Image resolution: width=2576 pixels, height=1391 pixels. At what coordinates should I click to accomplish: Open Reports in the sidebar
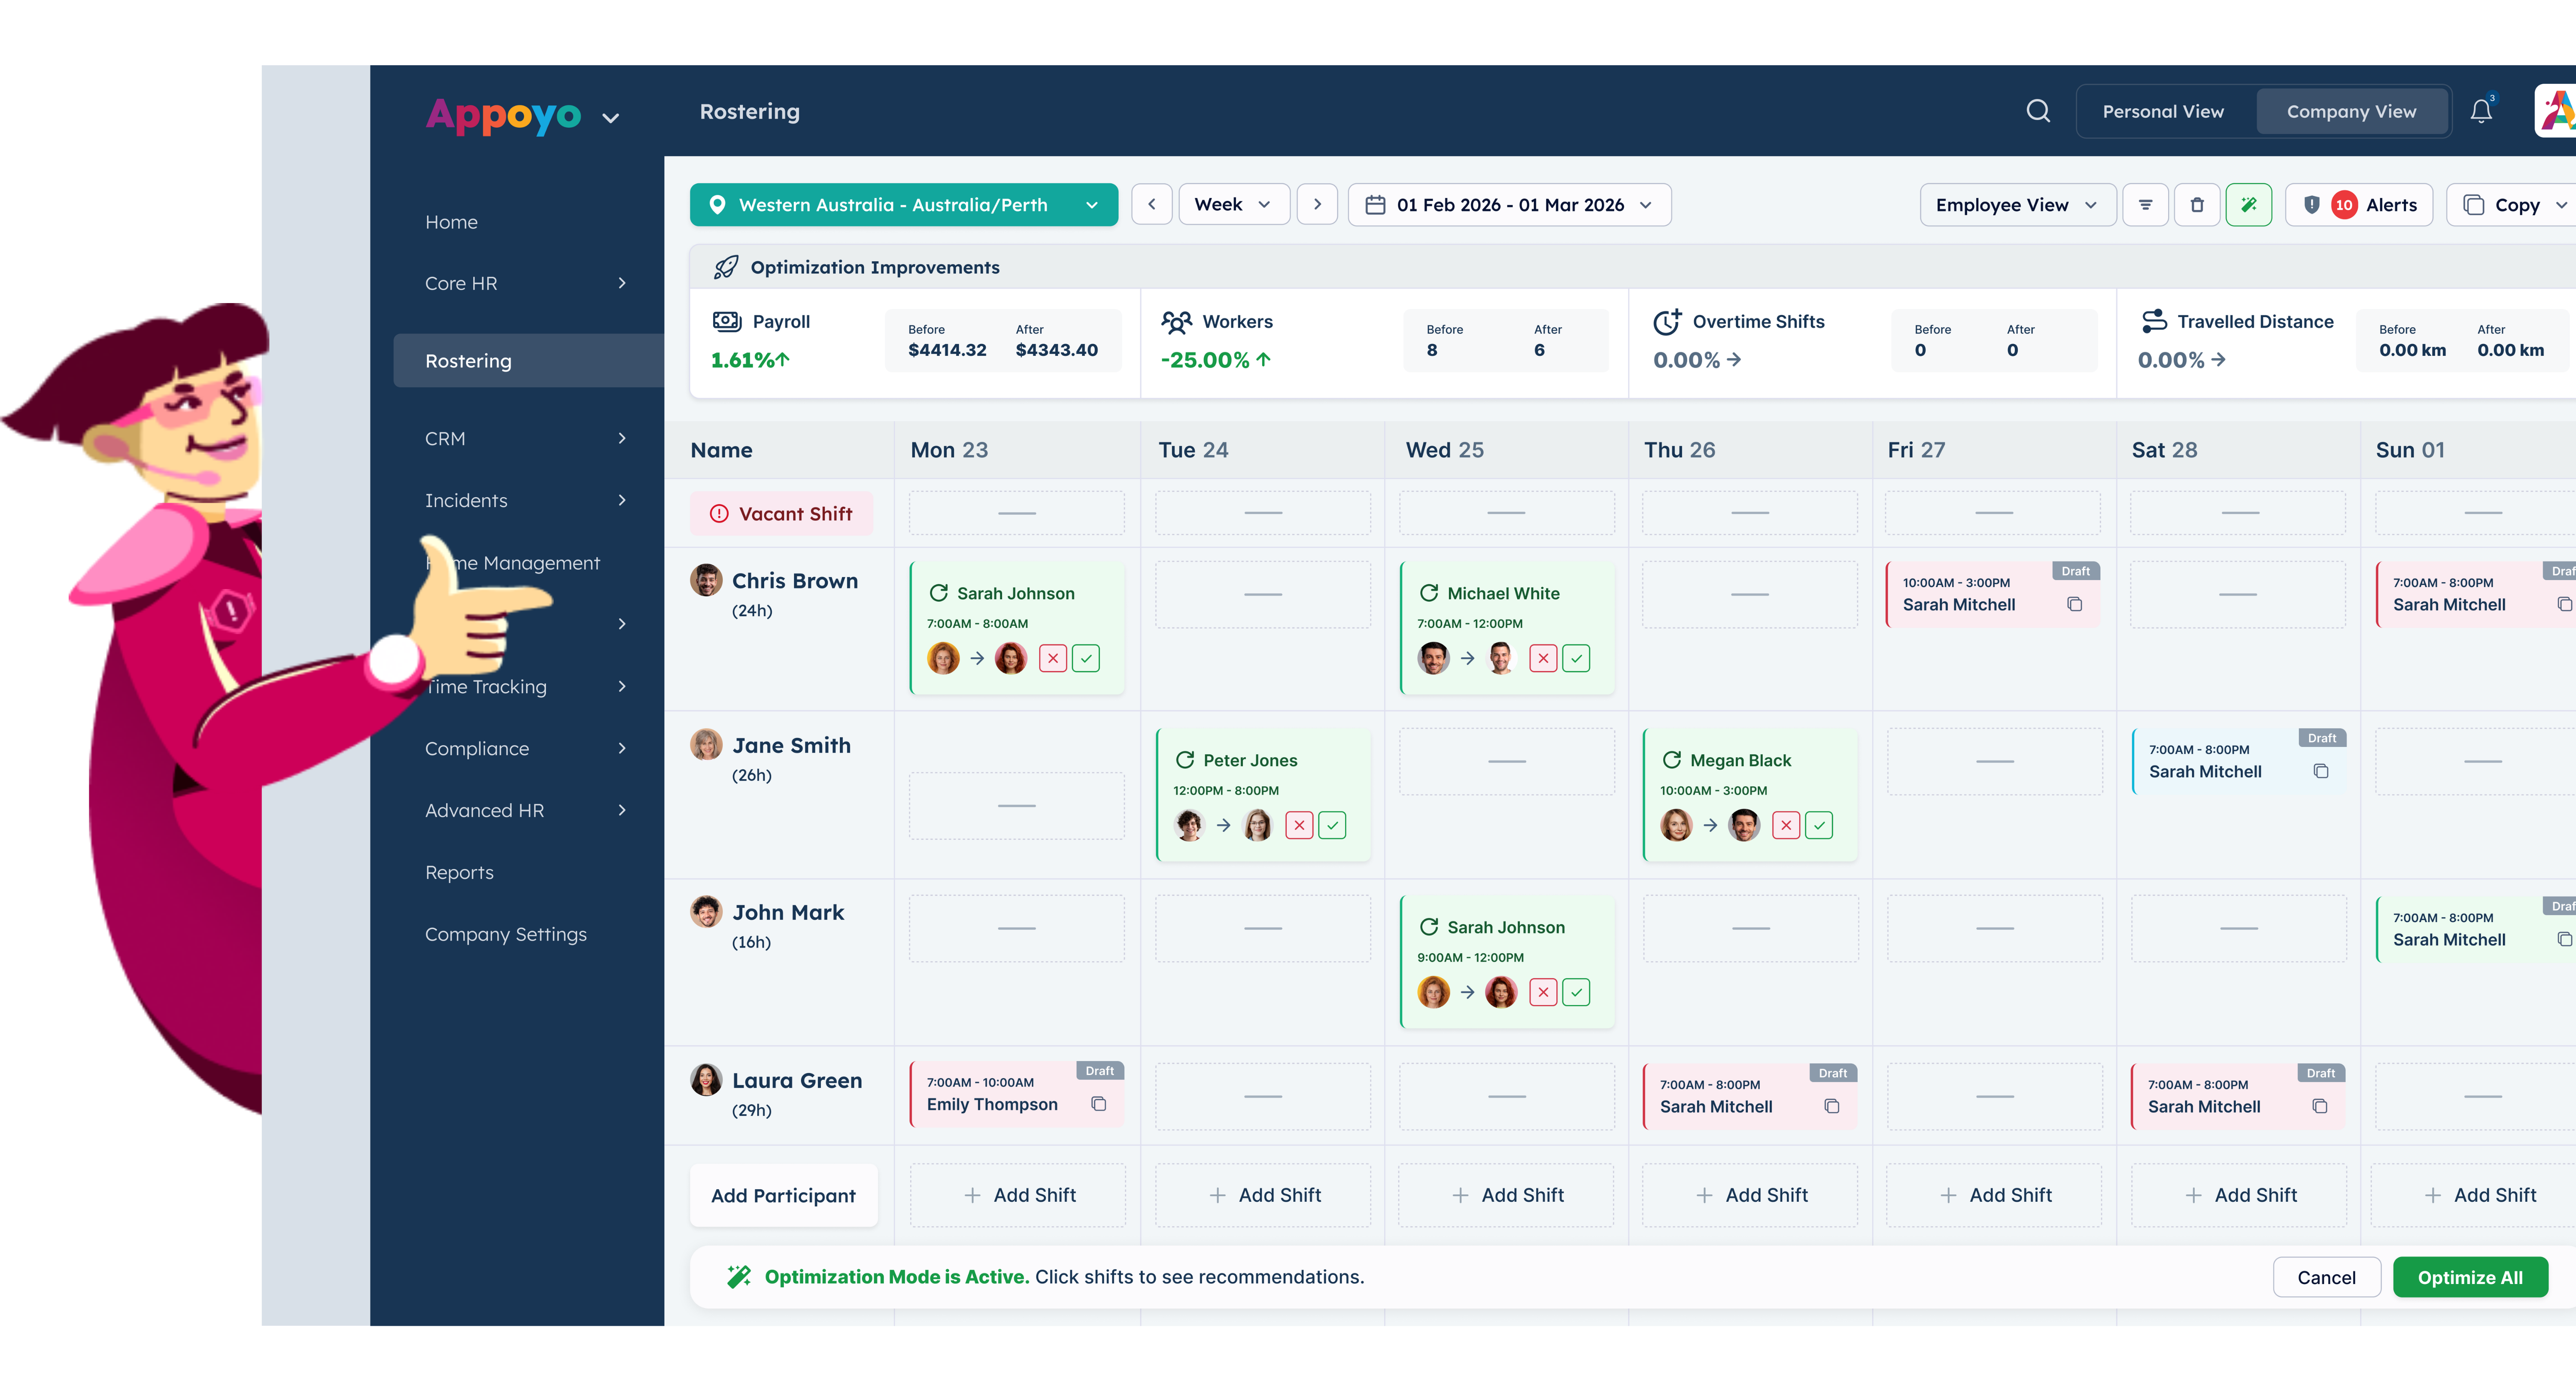click(459, 872)
